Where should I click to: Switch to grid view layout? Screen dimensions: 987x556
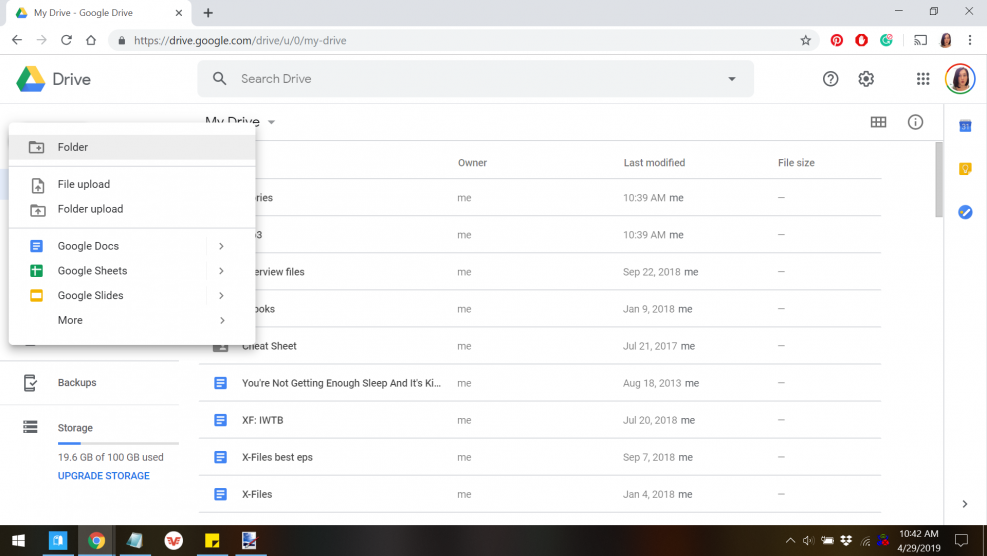878,122
